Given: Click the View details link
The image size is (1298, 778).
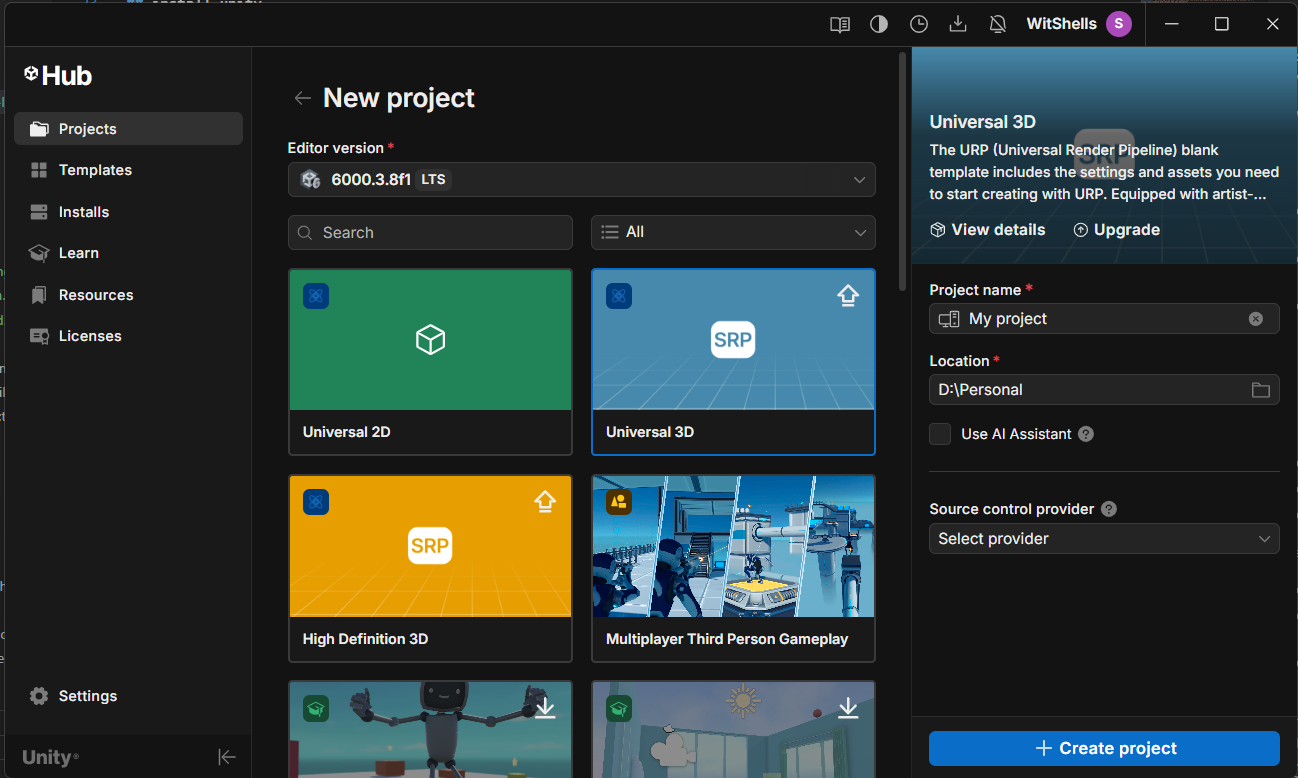Looking at the screenshot, I should 988,230.
